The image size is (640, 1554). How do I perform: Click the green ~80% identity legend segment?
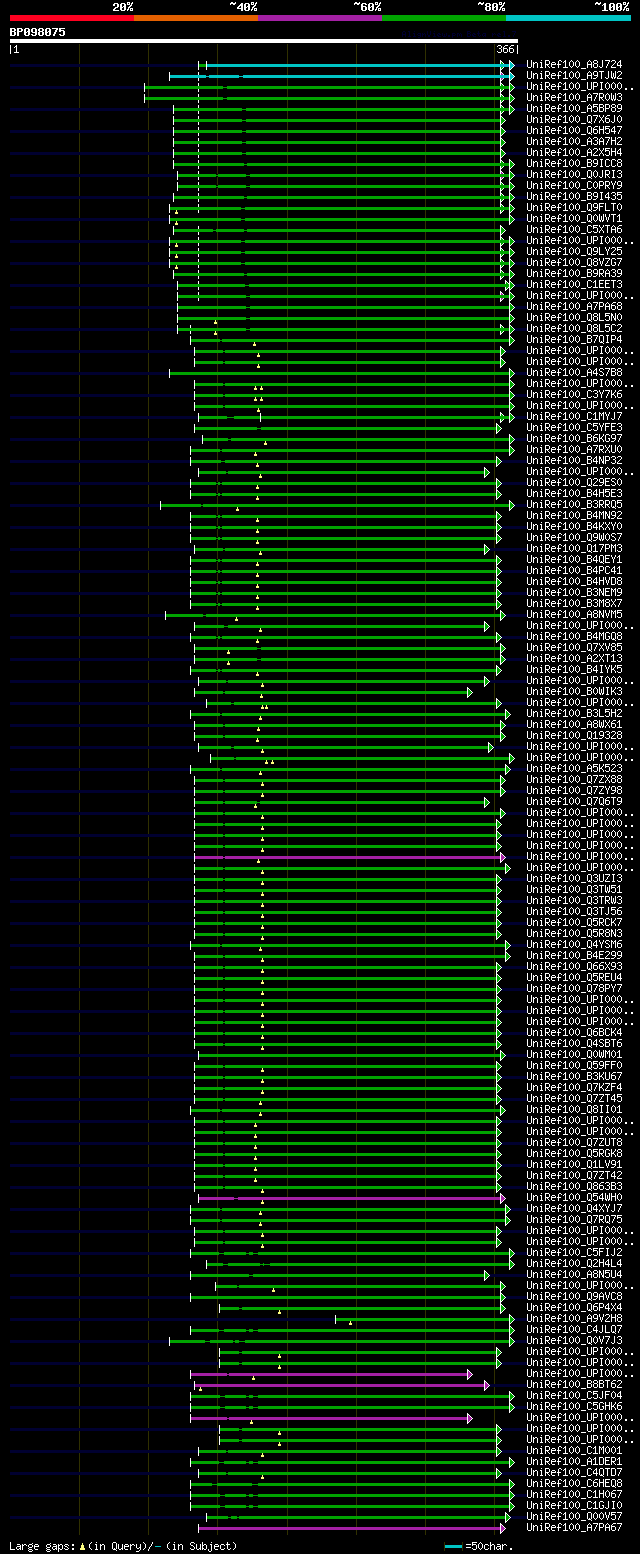coord(444,17)
